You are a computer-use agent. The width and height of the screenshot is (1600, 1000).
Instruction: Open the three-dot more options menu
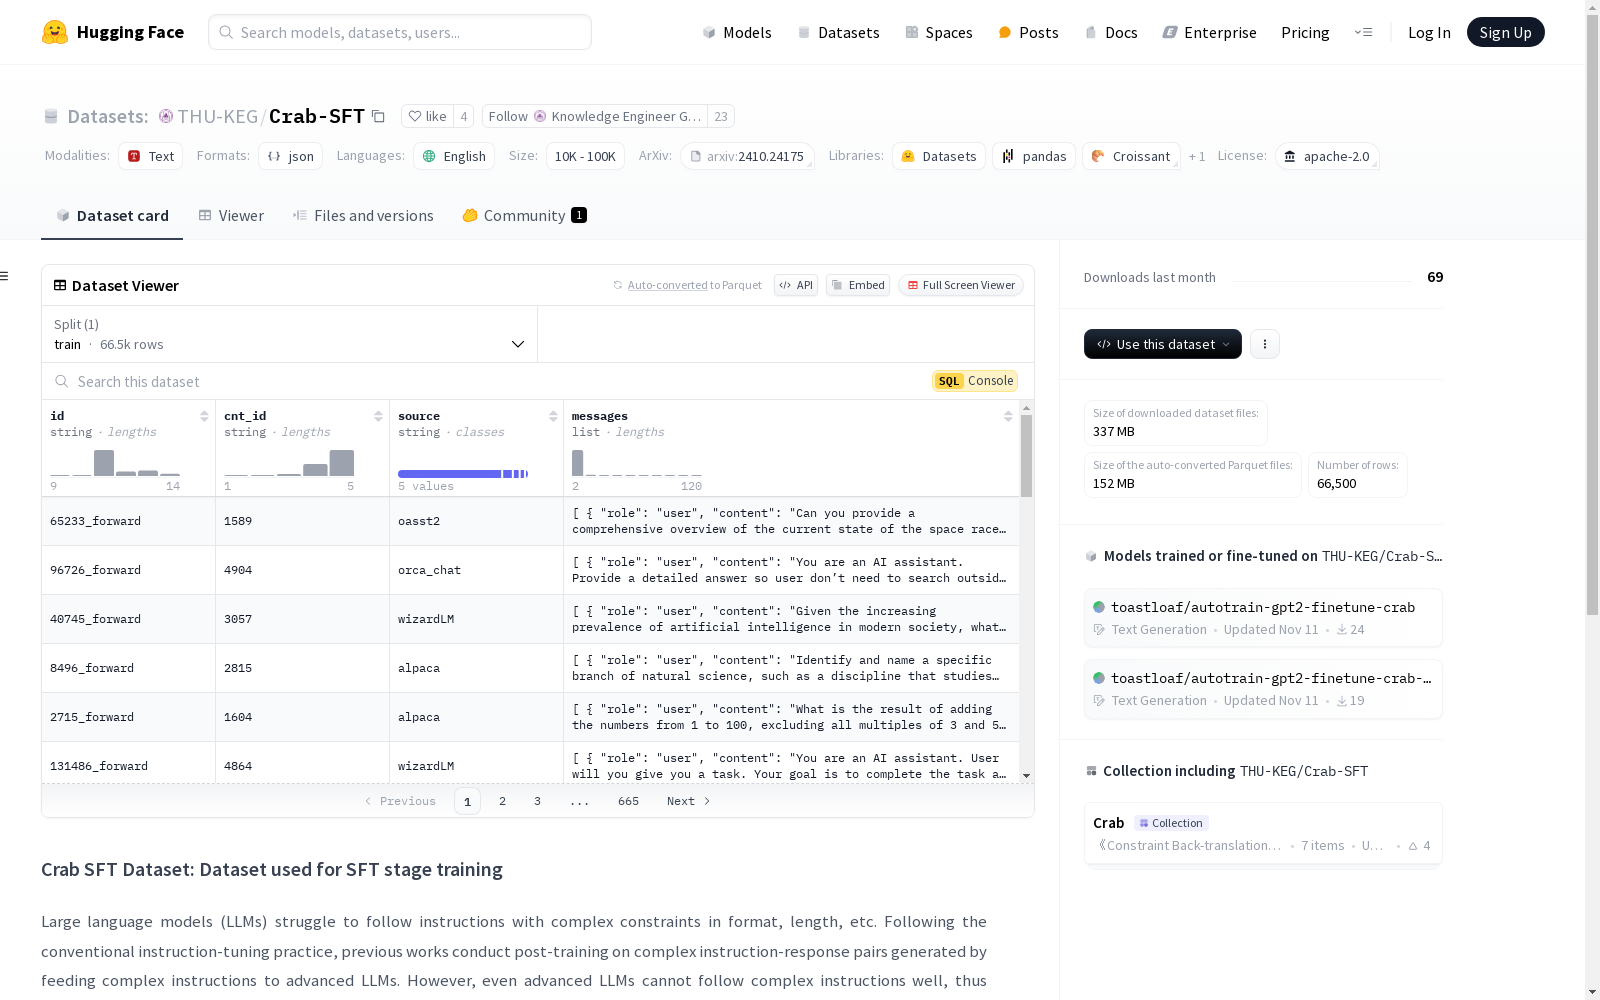tap(1265, 344)
